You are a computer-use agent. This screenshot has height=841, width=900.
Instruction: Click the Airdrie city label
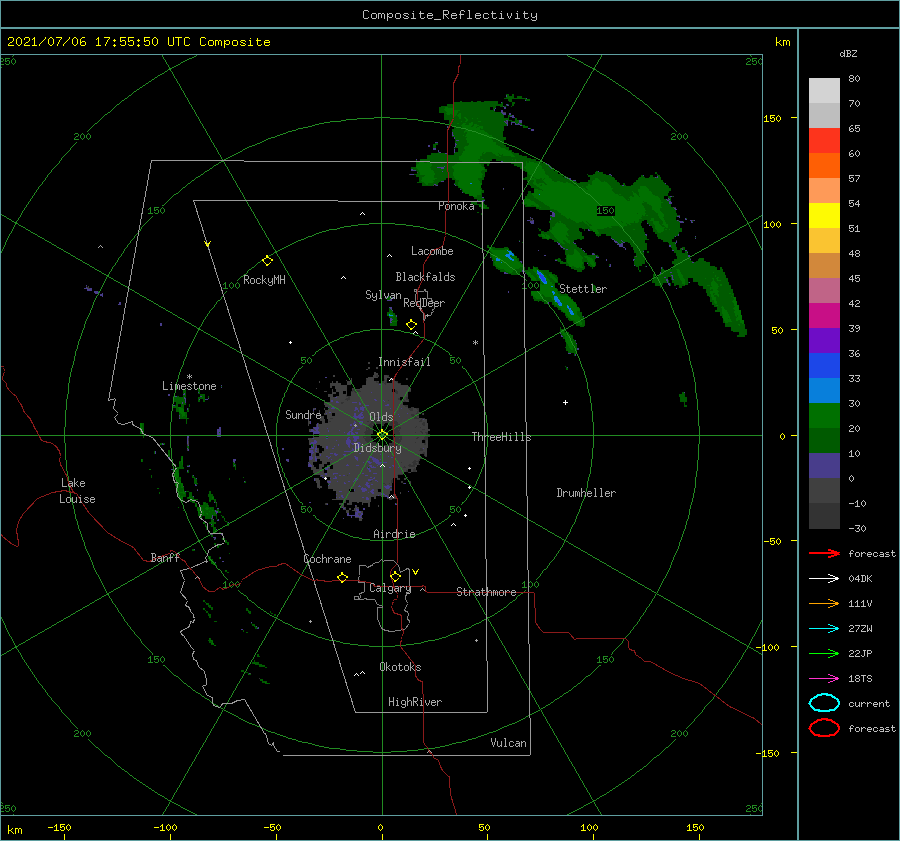coord(394,534)
